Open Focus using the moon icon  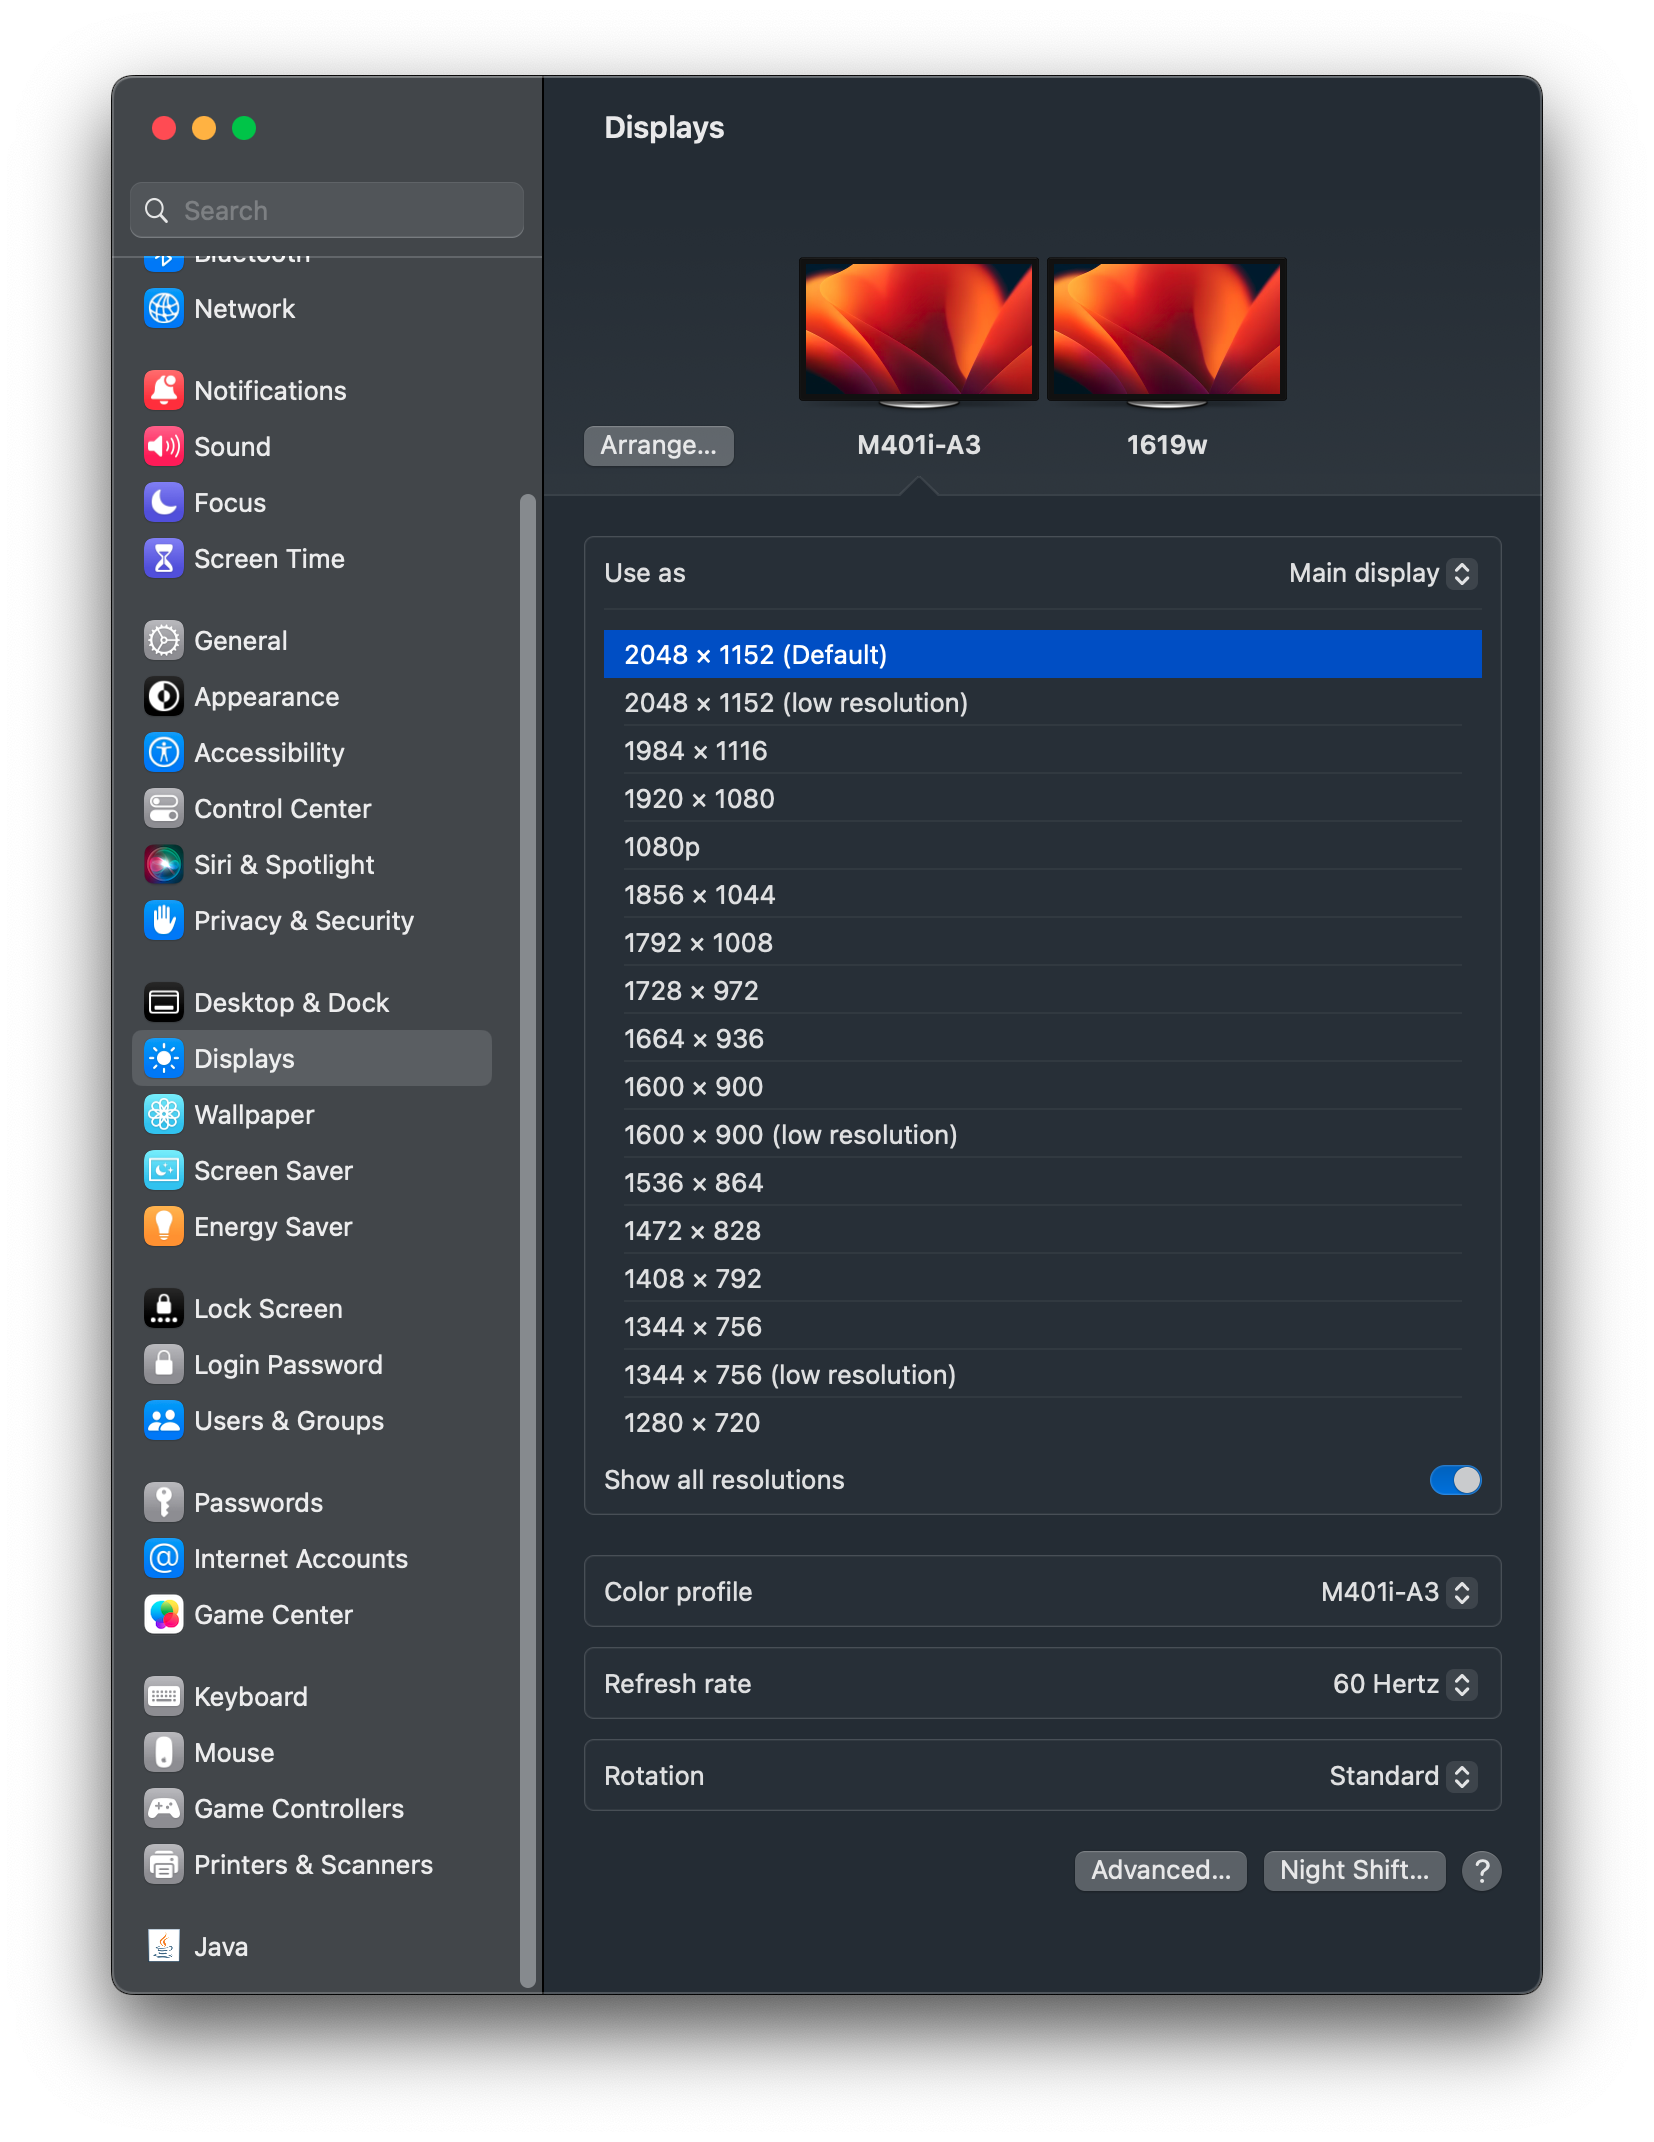pos(164,503)
